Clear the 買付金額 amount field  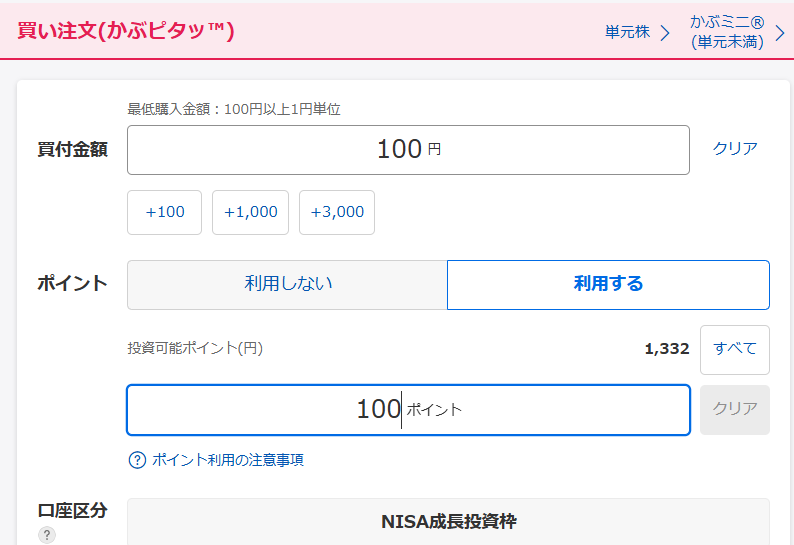point(735,149)
